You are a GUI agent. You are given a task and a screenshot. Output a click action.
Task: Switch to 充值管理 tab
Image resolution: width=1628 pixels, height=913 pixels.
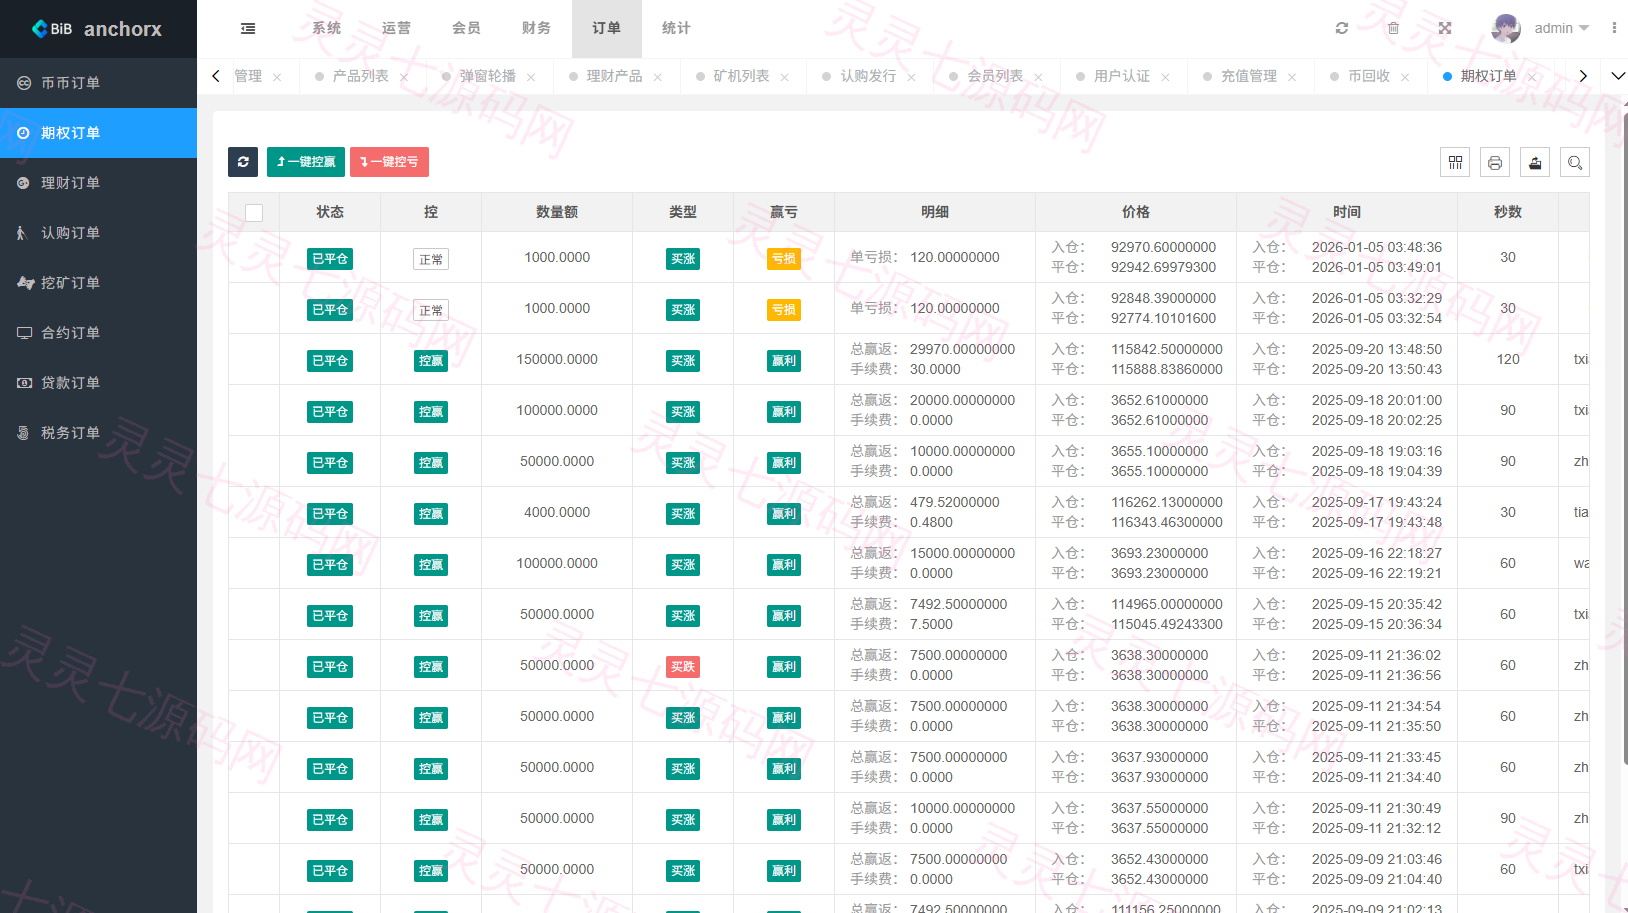[1249, 76]
